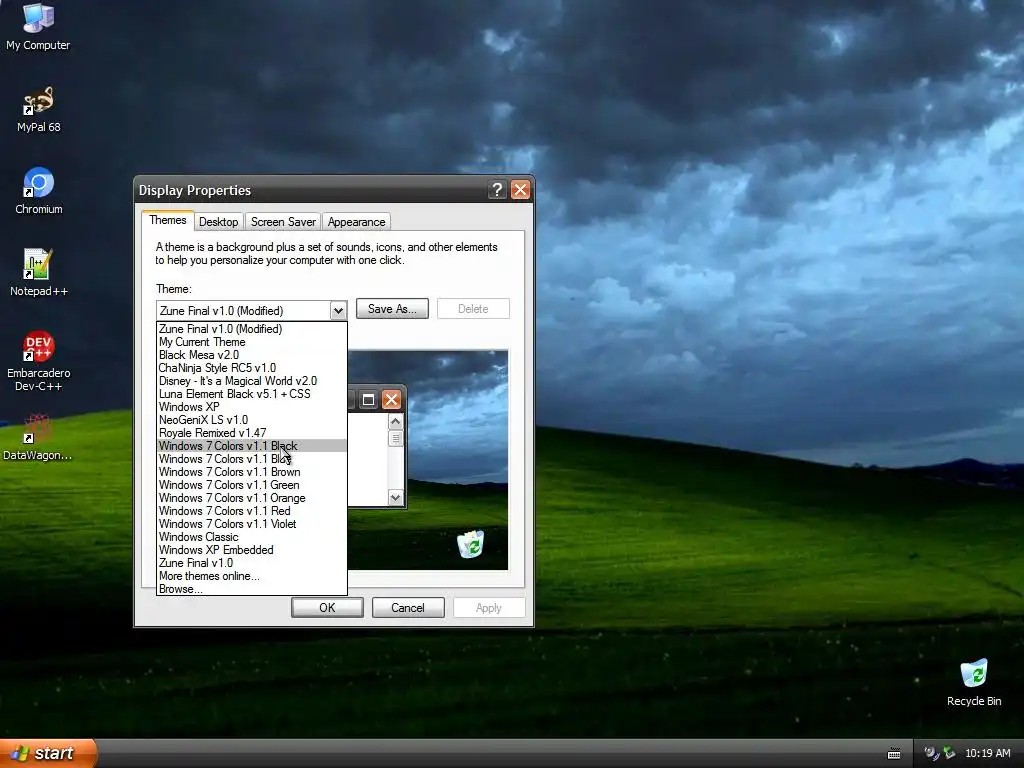The image size is (1024, 768).
Task: Choose Windows 7 Colors v1.1 Black
Action: coord(251,446)
